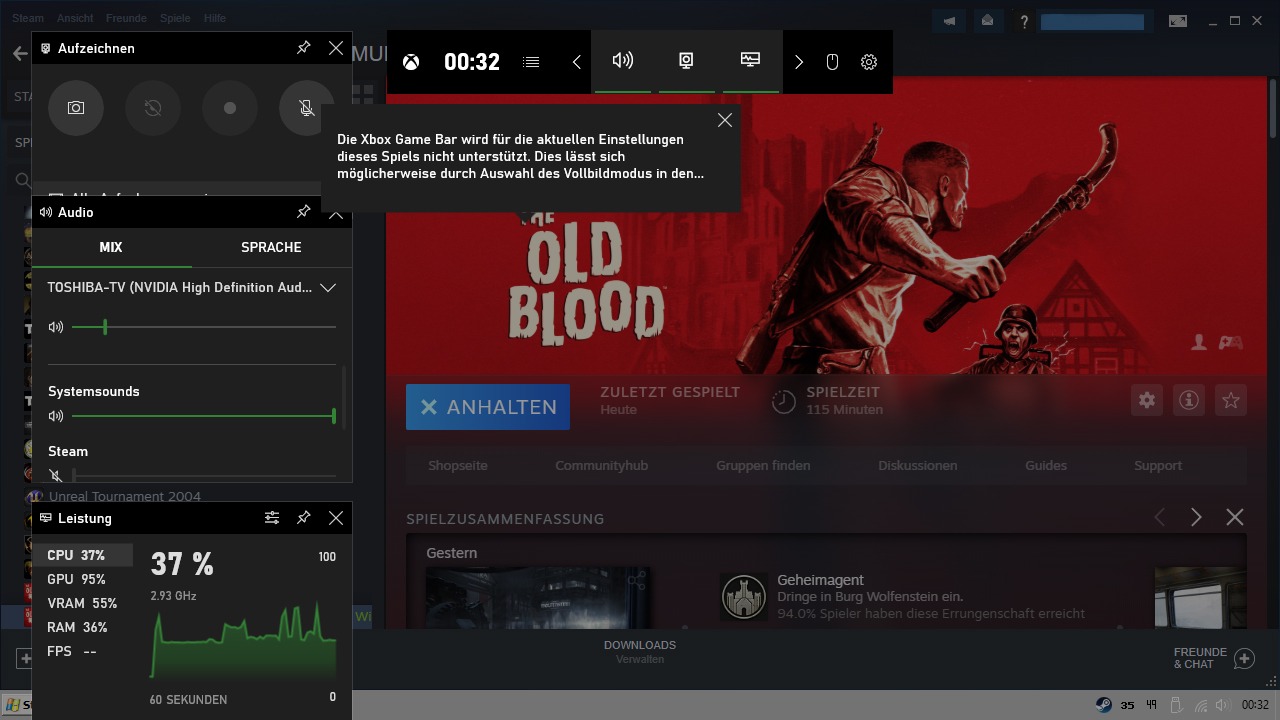Screen dimensions: 1280x720
Task: Toggle the Performance widget from the Game Bar
Action: 750,61
